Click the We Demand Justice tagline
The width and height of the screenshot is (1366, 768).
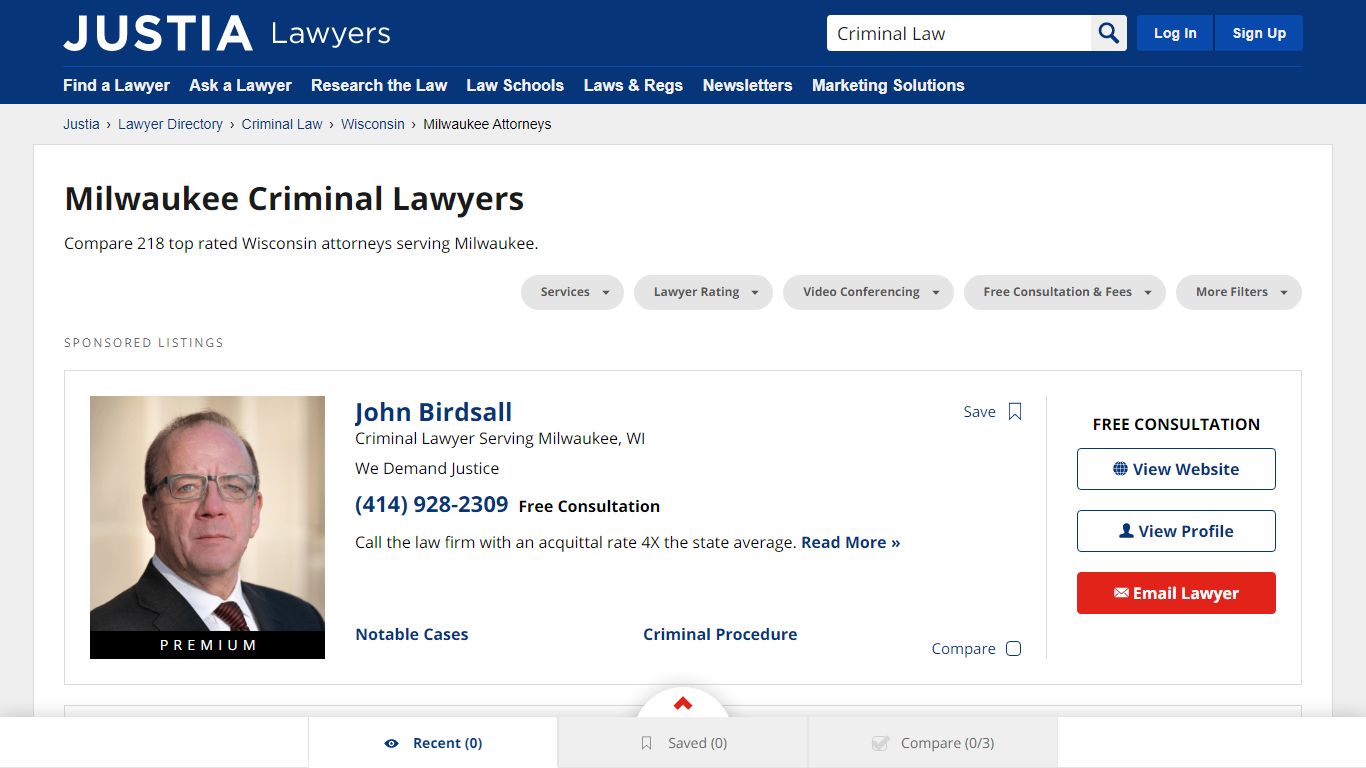[x=427, y=468]
